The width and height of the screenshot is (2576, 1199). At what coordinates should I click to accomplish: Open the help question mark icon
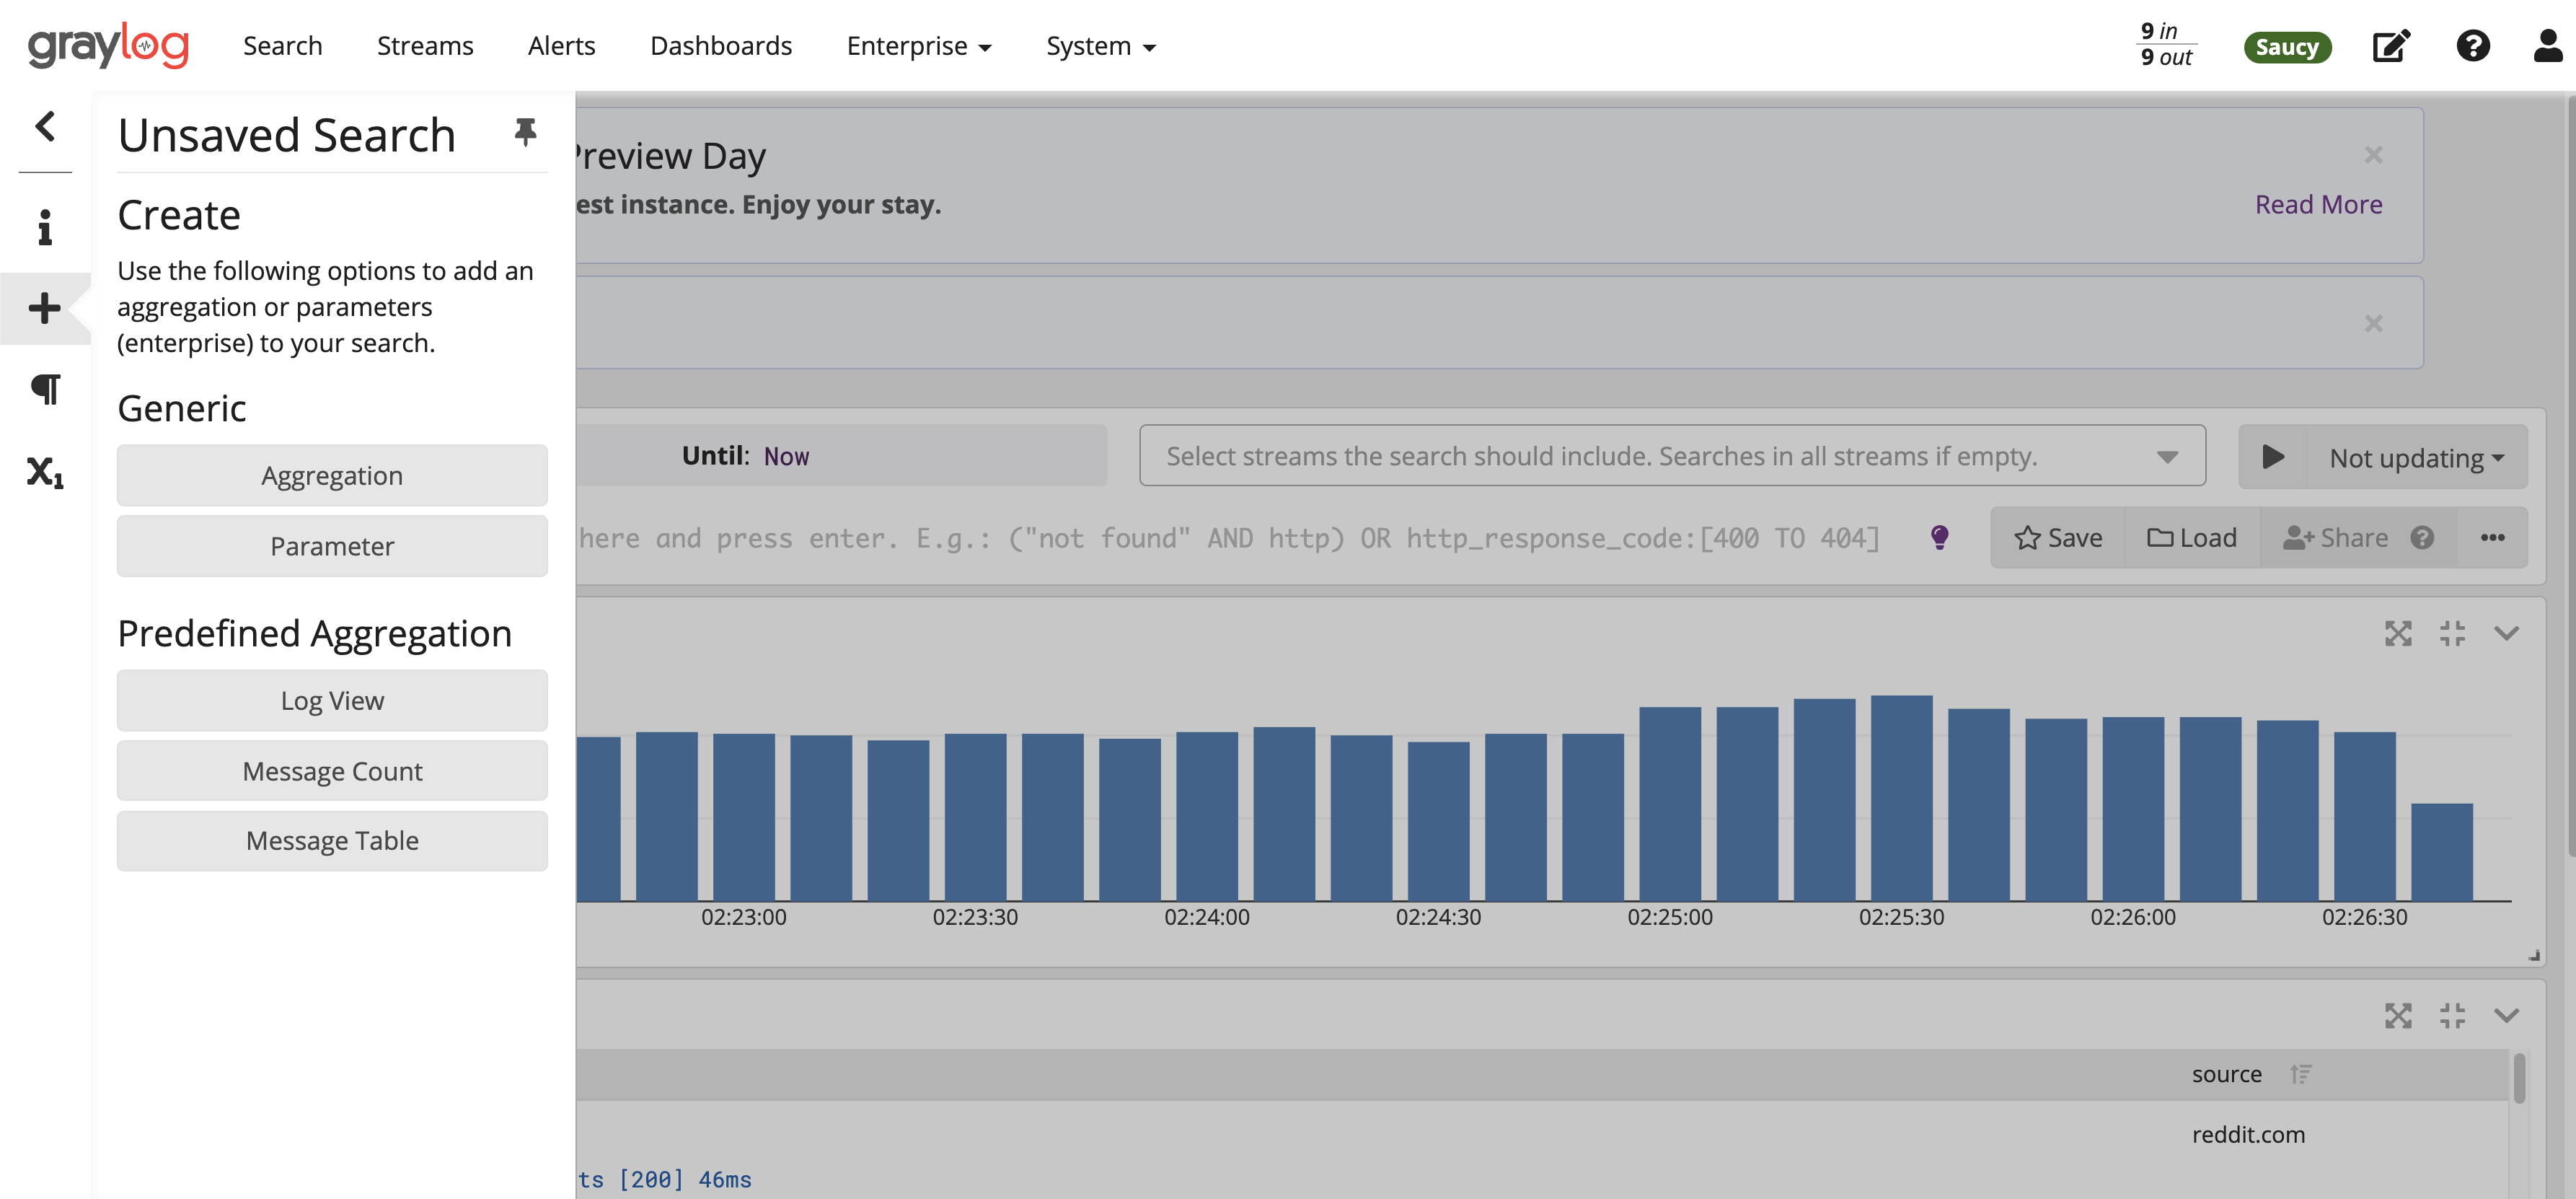pos(2473,46)
